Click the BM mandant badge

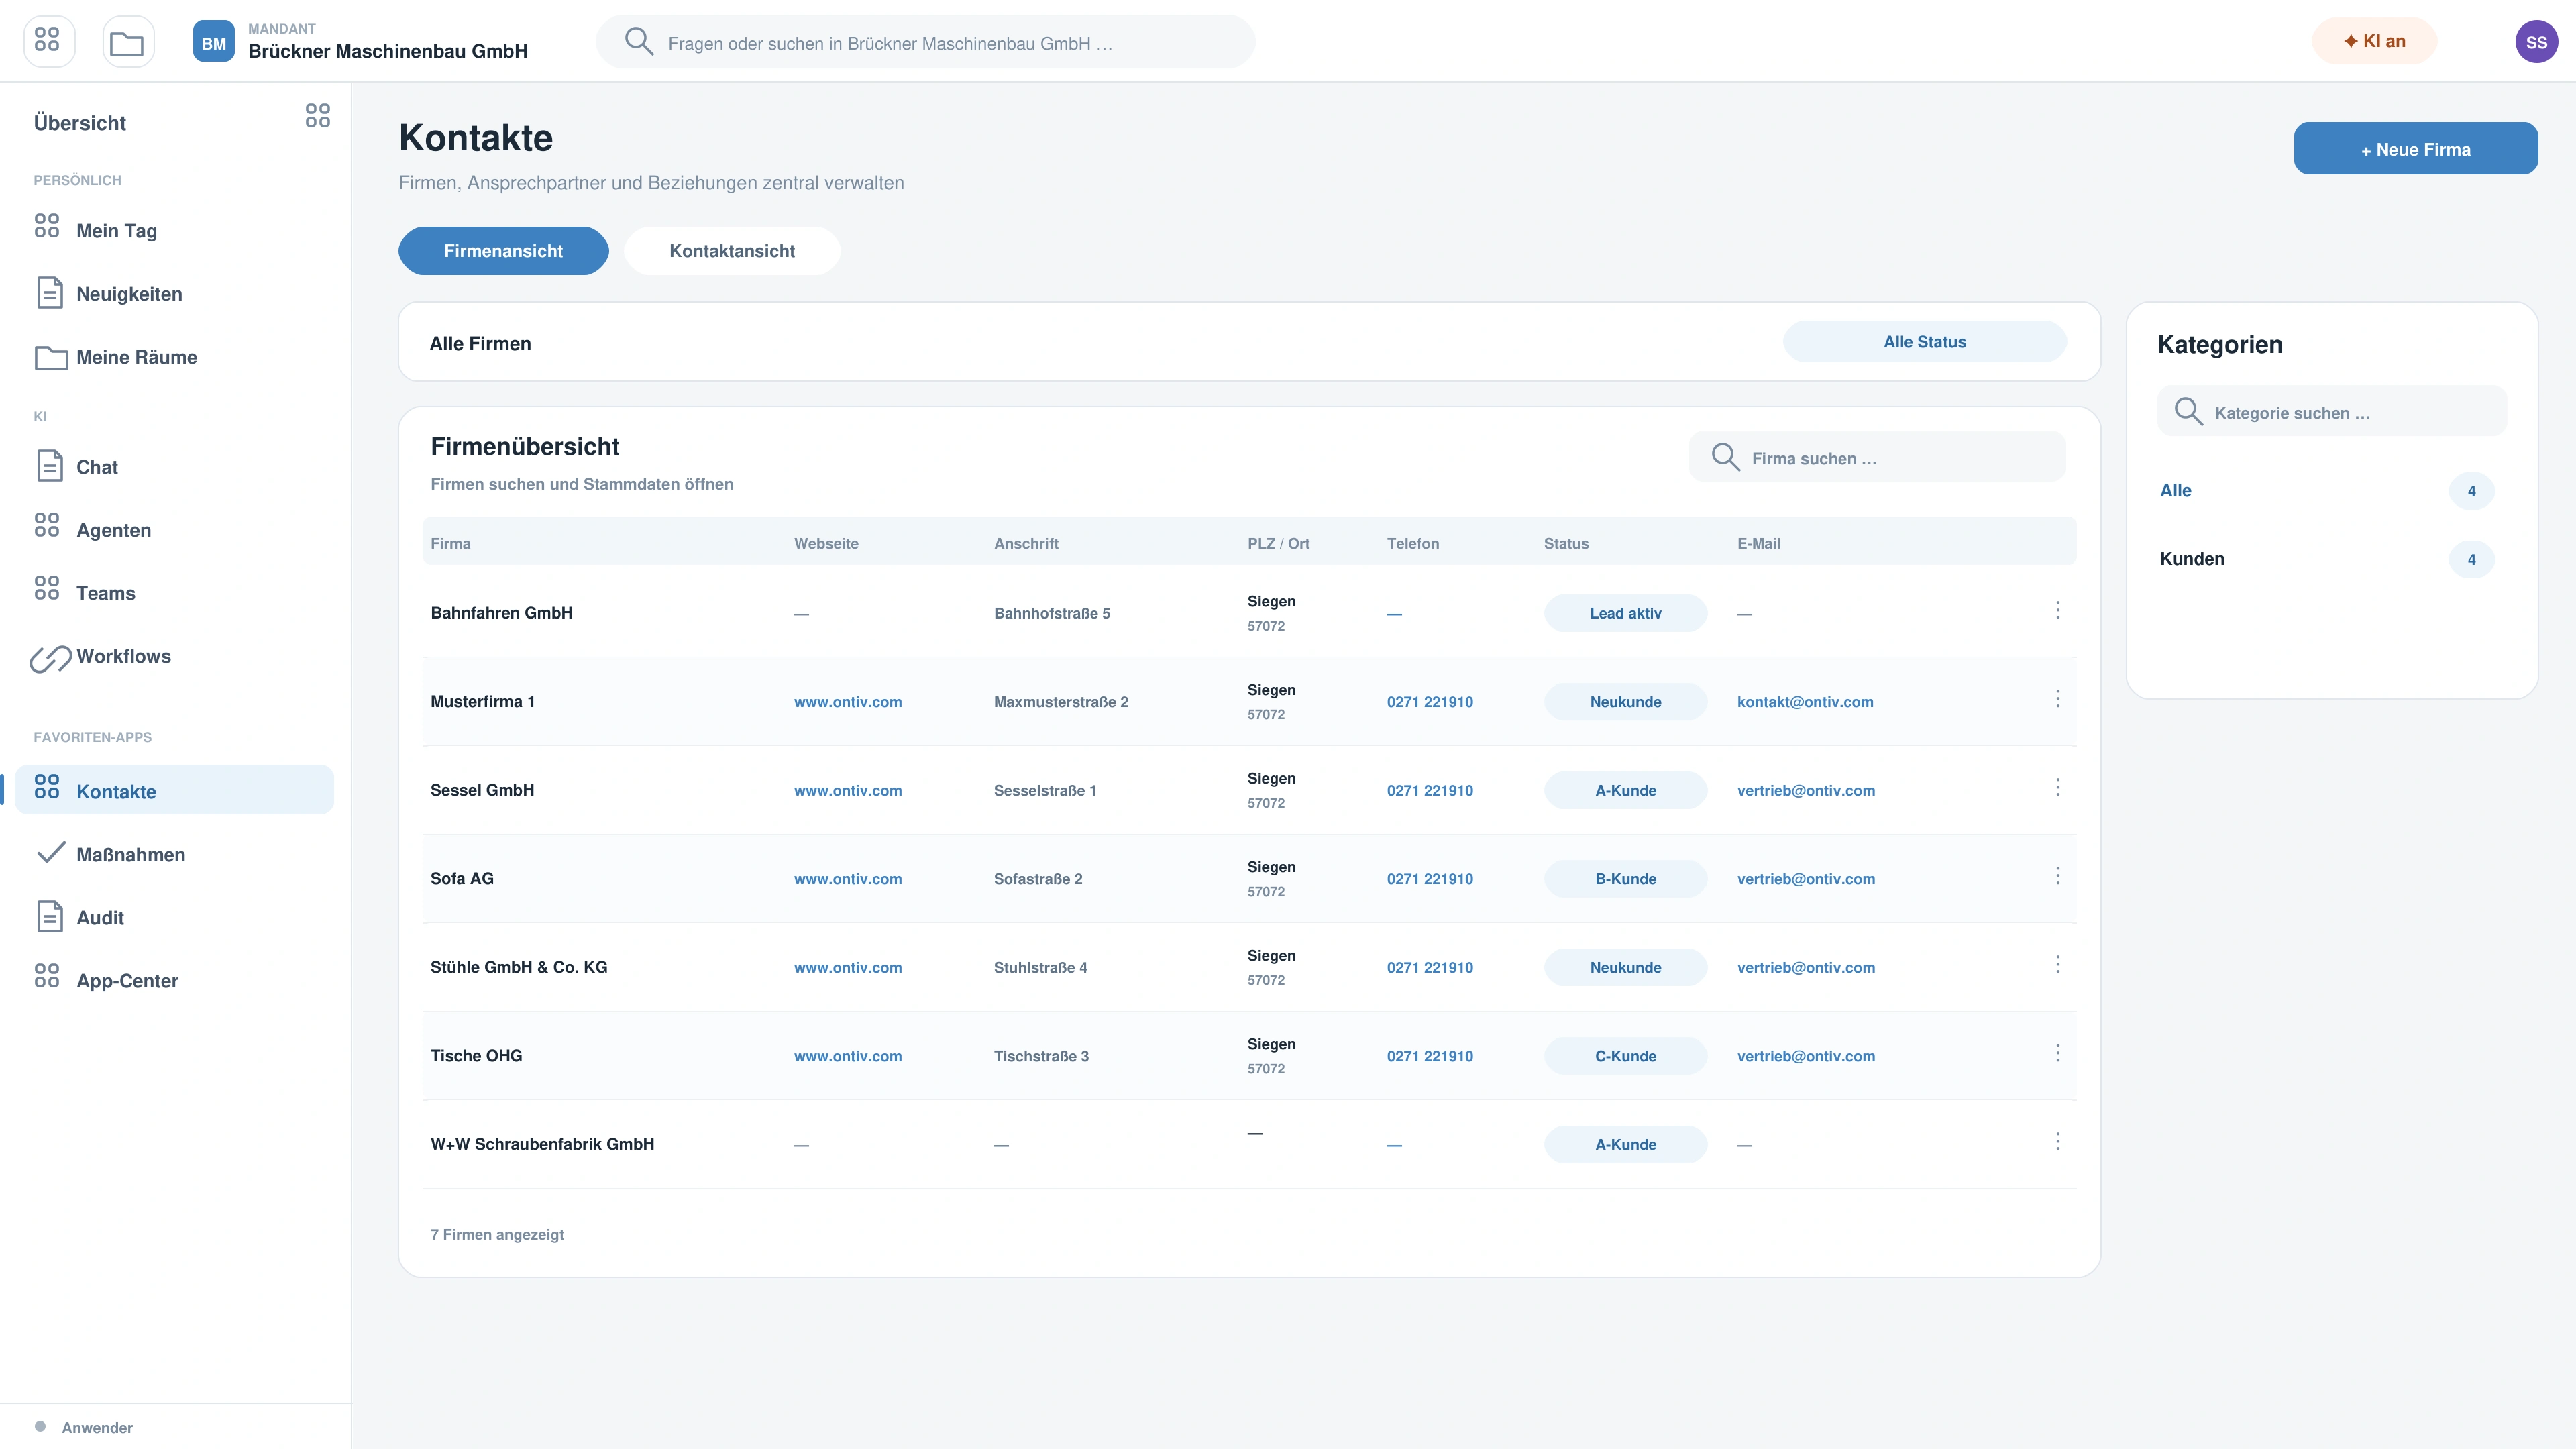(213, 42)
